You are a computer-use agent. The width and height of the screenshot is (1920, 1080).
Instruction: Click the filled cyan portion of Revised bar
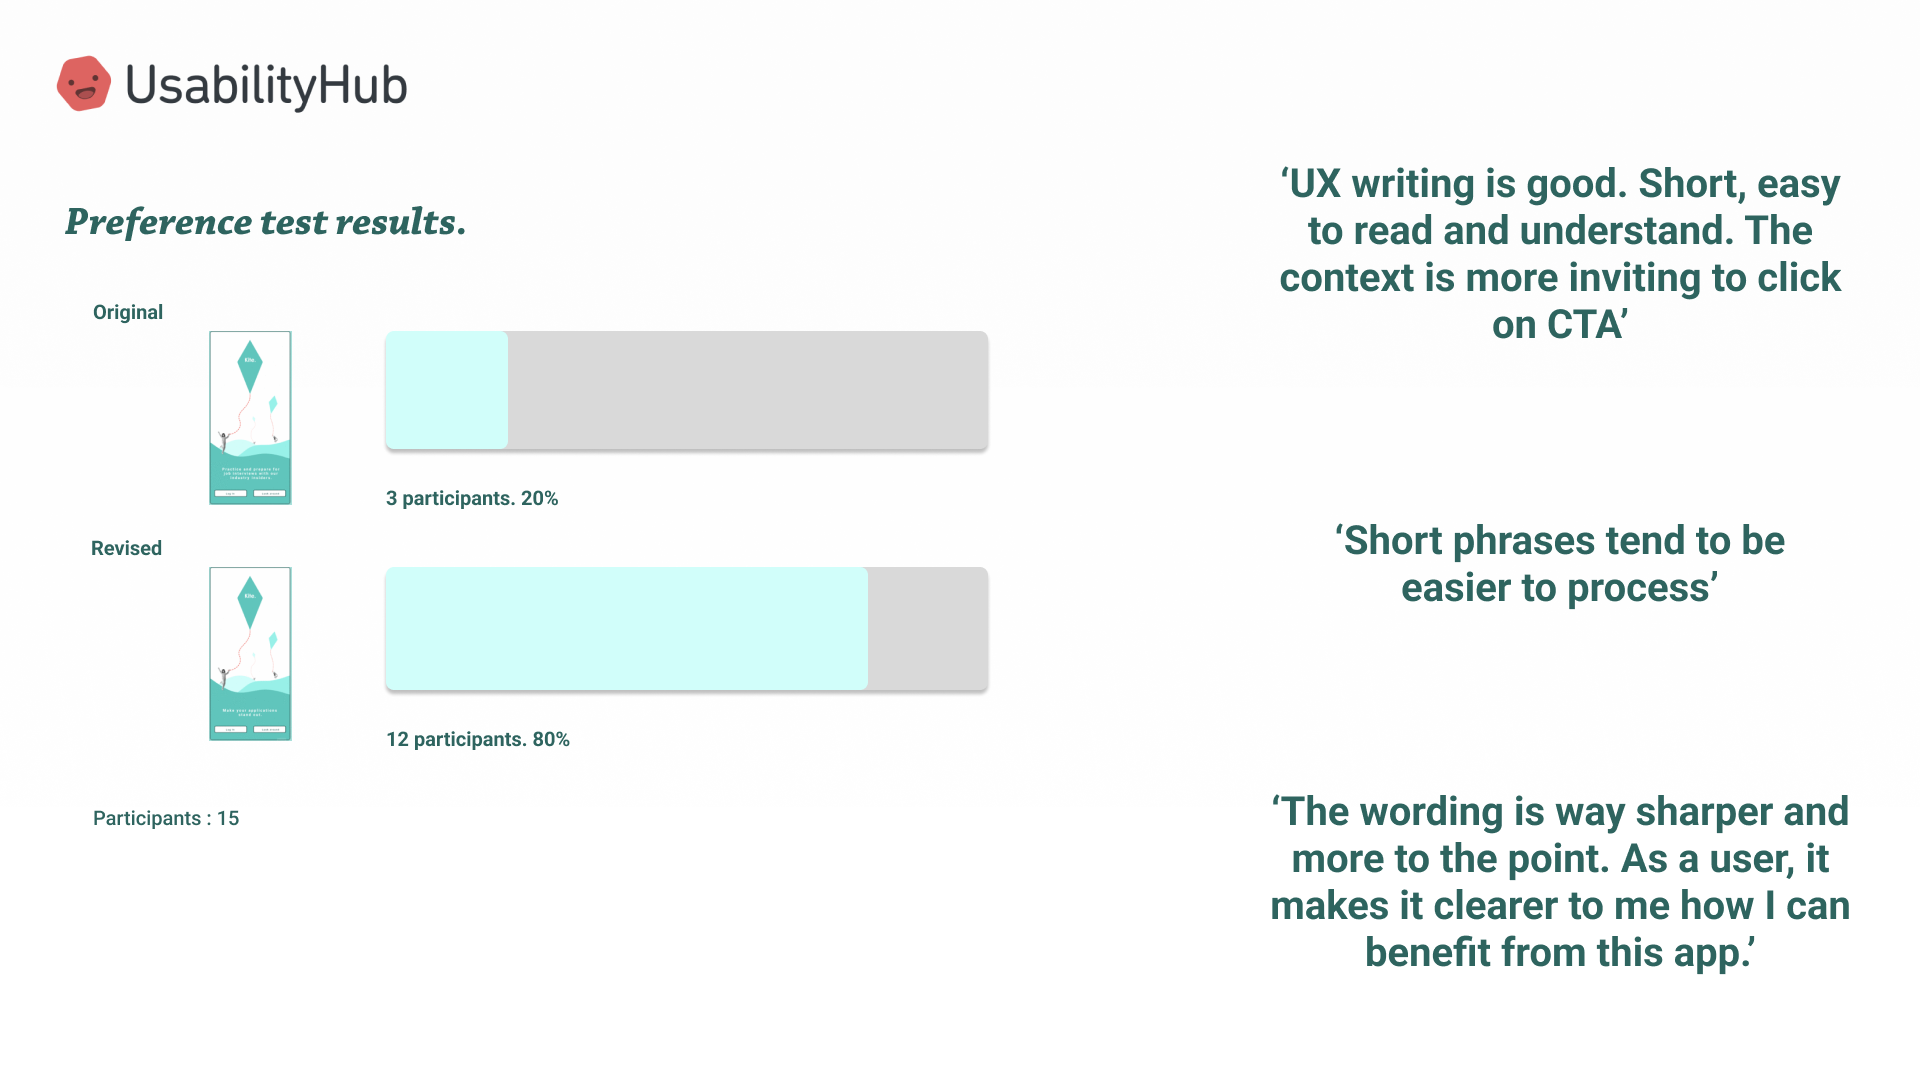626,628
